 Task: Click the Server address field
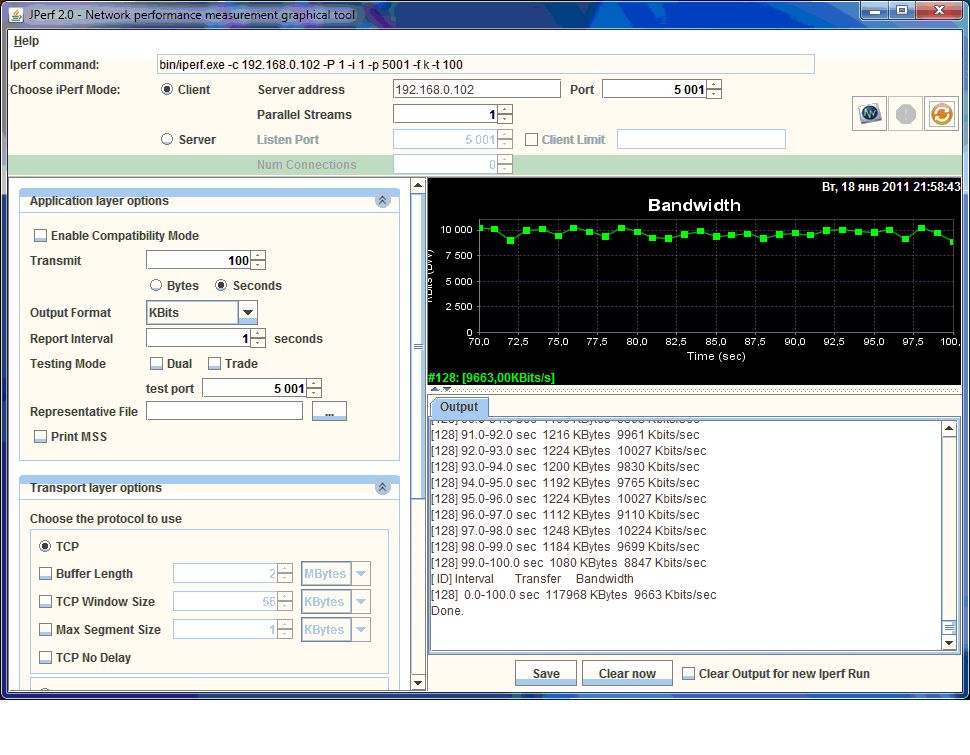(x=477, y=89)
